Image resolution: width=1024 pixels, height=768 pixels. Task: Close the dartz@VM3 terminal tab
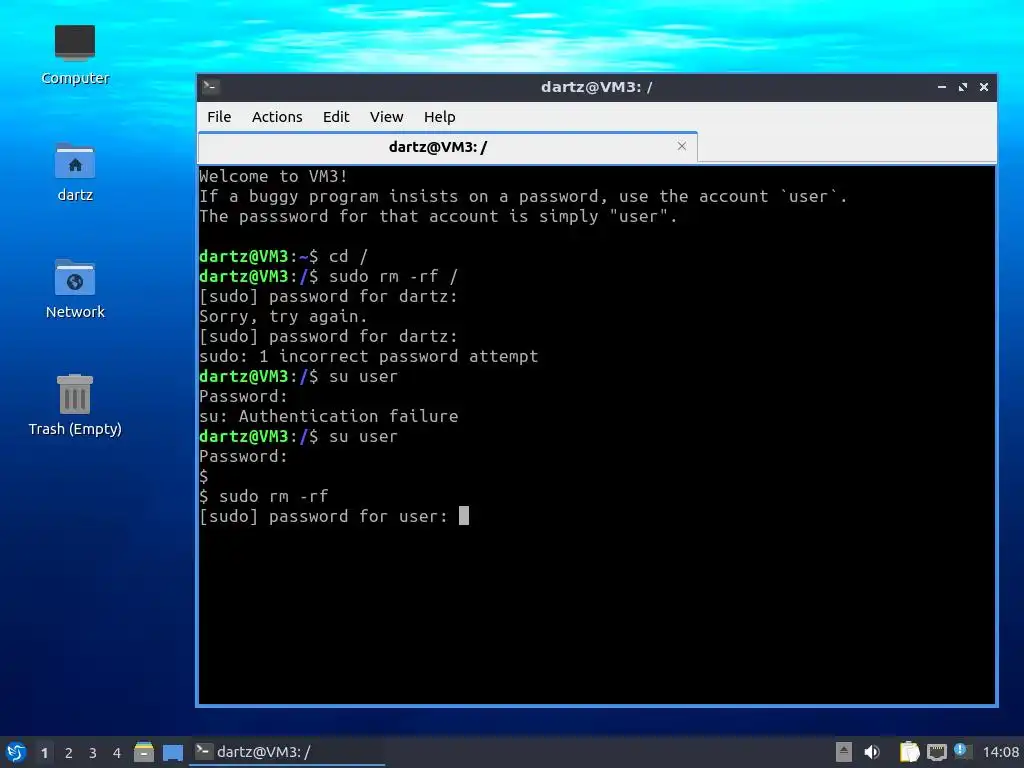tap(682, 146)
